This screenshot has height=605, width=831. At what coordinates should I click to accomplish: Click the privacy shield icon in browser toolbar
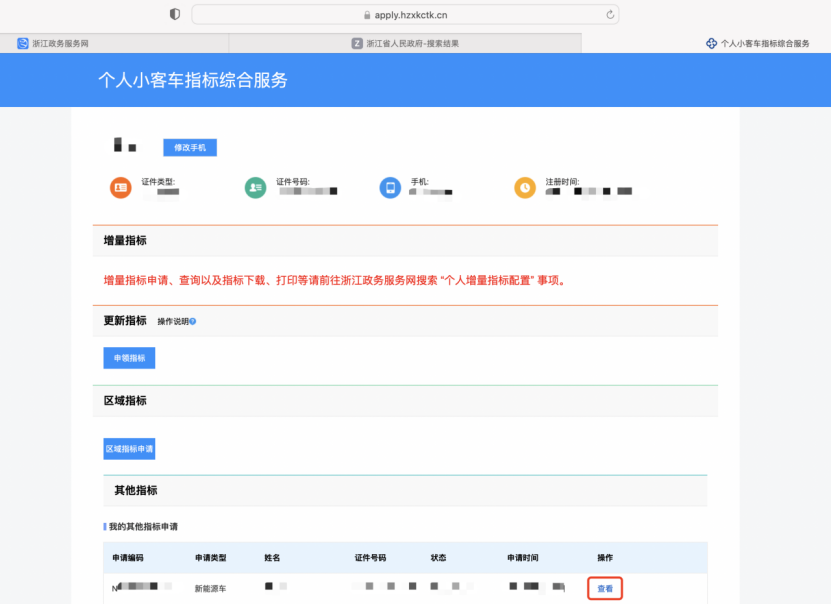pos(175,14)
